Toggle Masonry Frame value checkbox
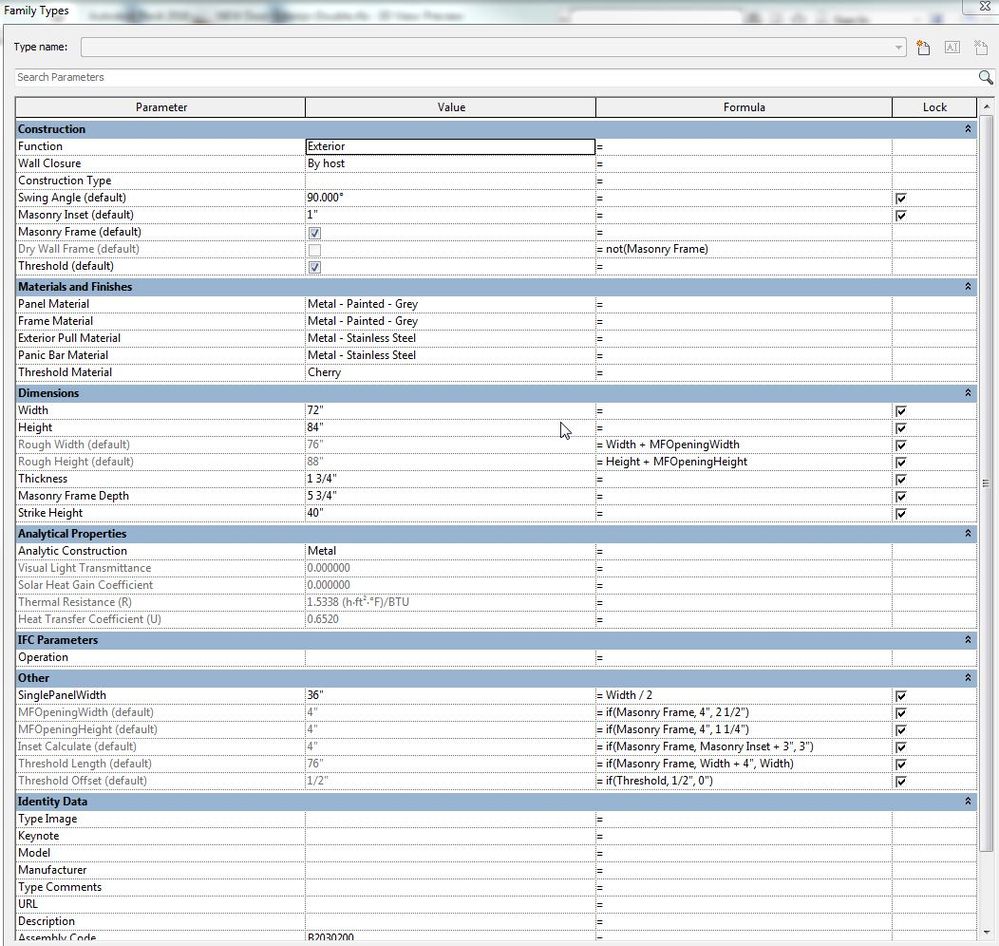 click(x=315, y=233)
